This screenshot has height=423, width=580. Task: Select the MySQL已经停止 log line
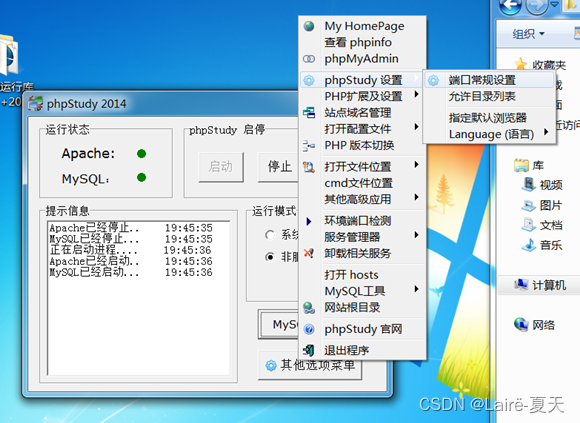[131, 239]
